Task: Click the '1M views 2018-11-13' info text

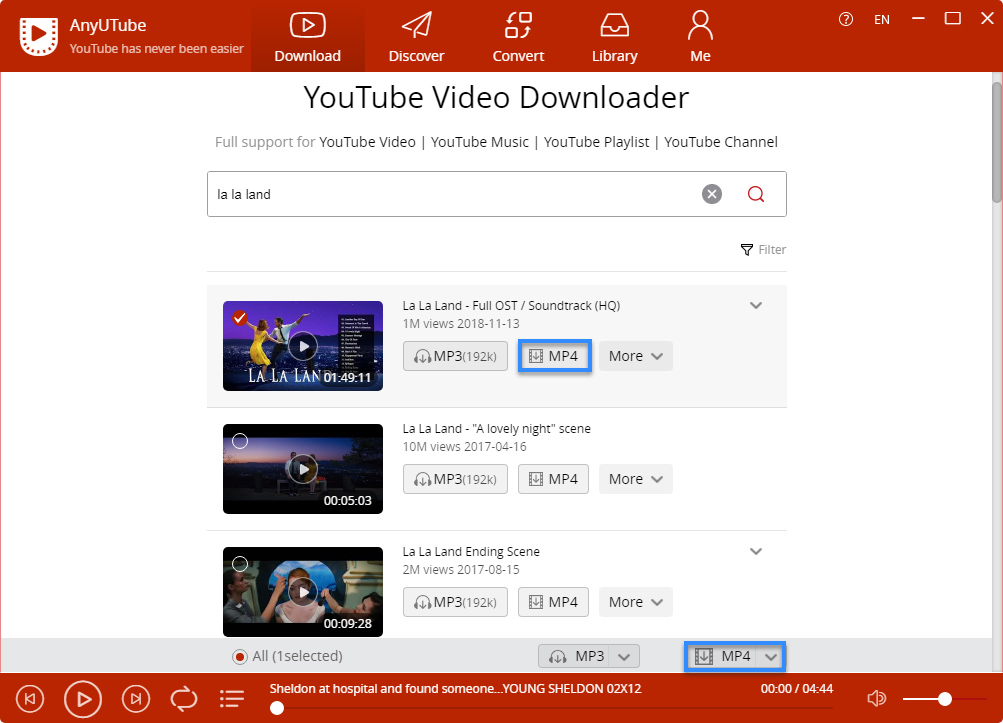Action: (461, 324)
